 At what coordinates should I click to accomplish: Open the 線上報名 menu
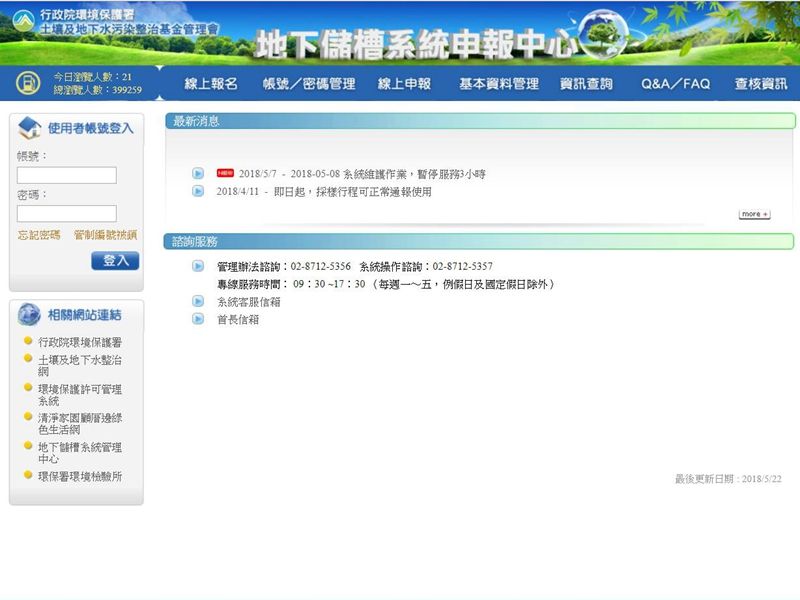pos(210,84)
